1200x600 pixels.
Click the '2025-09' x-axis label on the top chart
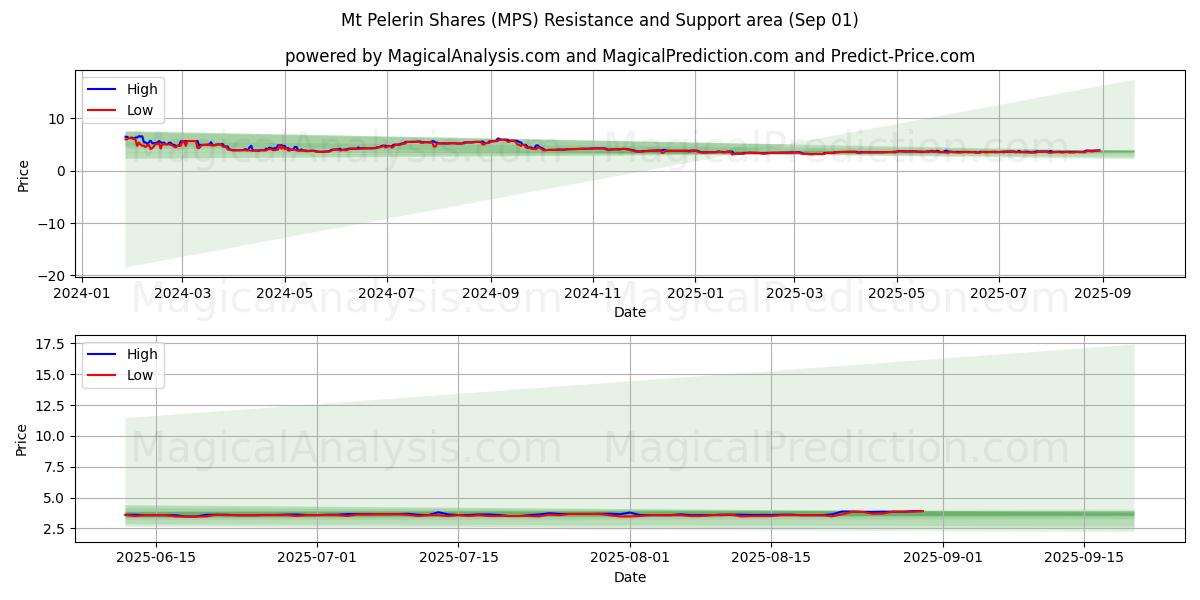(x=1102, y=294)
